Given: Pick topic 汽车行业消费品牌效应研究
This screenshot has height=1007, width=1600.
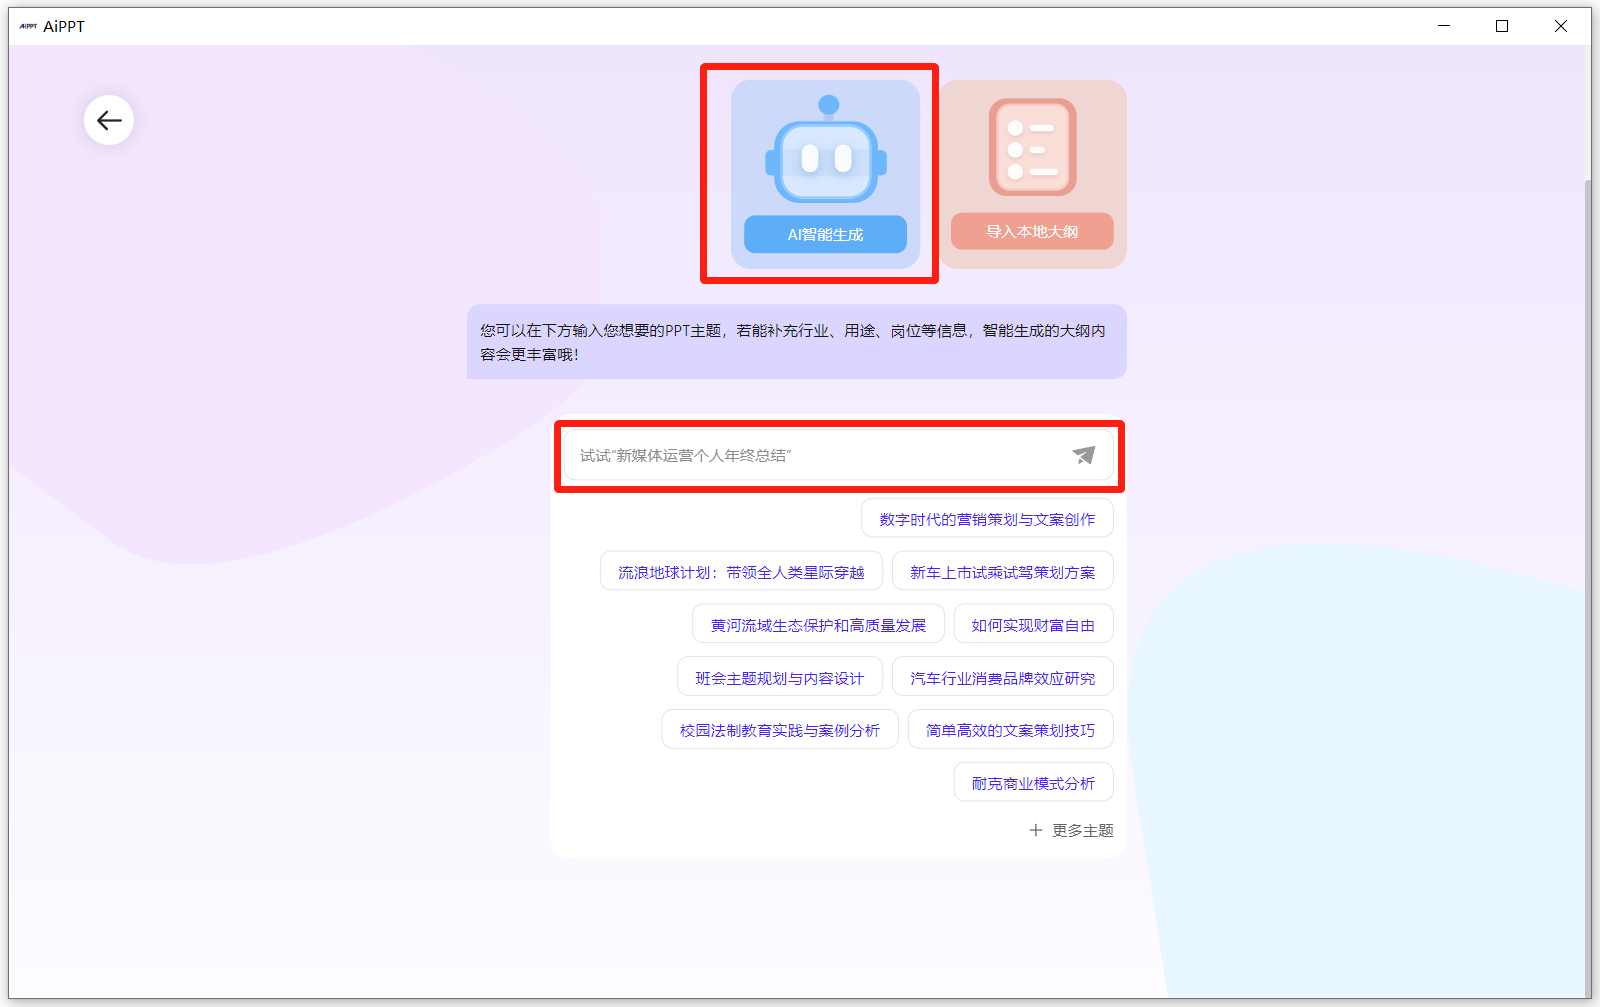Looking at the screenshot, I should coord(1003,678).
